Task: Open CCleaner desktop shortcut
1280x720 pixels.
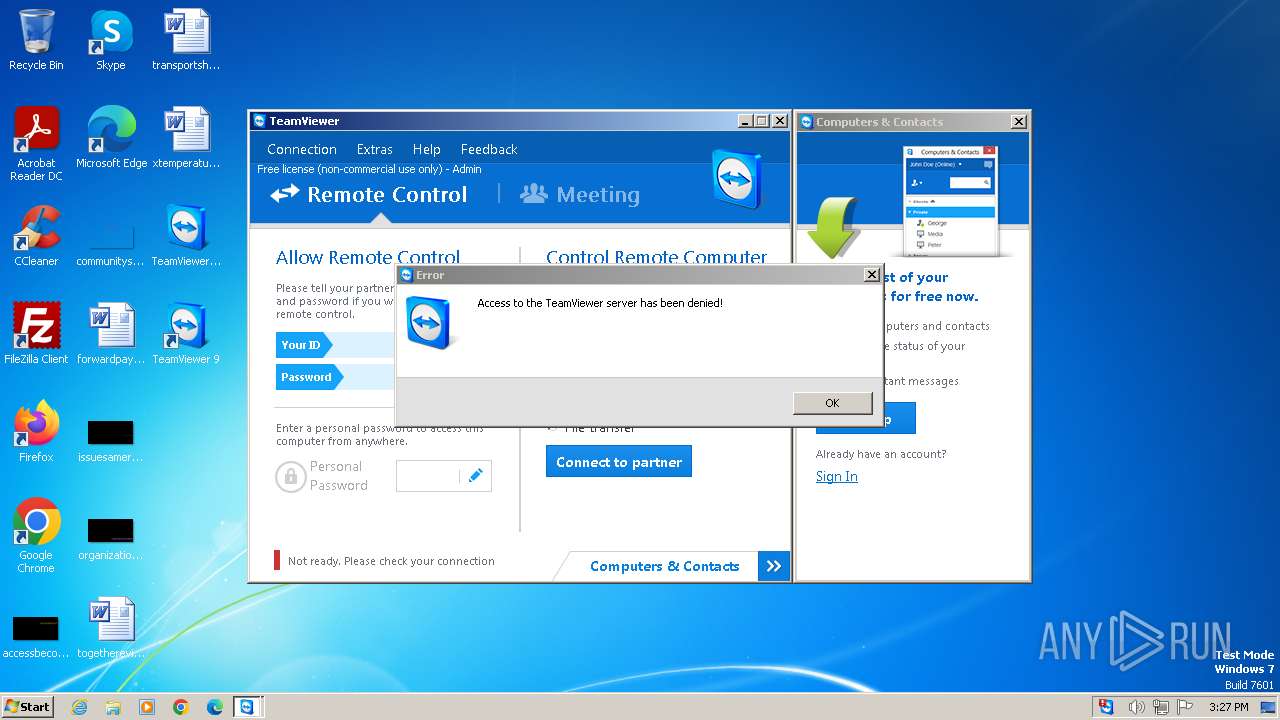Action: [x=36, y=237]
